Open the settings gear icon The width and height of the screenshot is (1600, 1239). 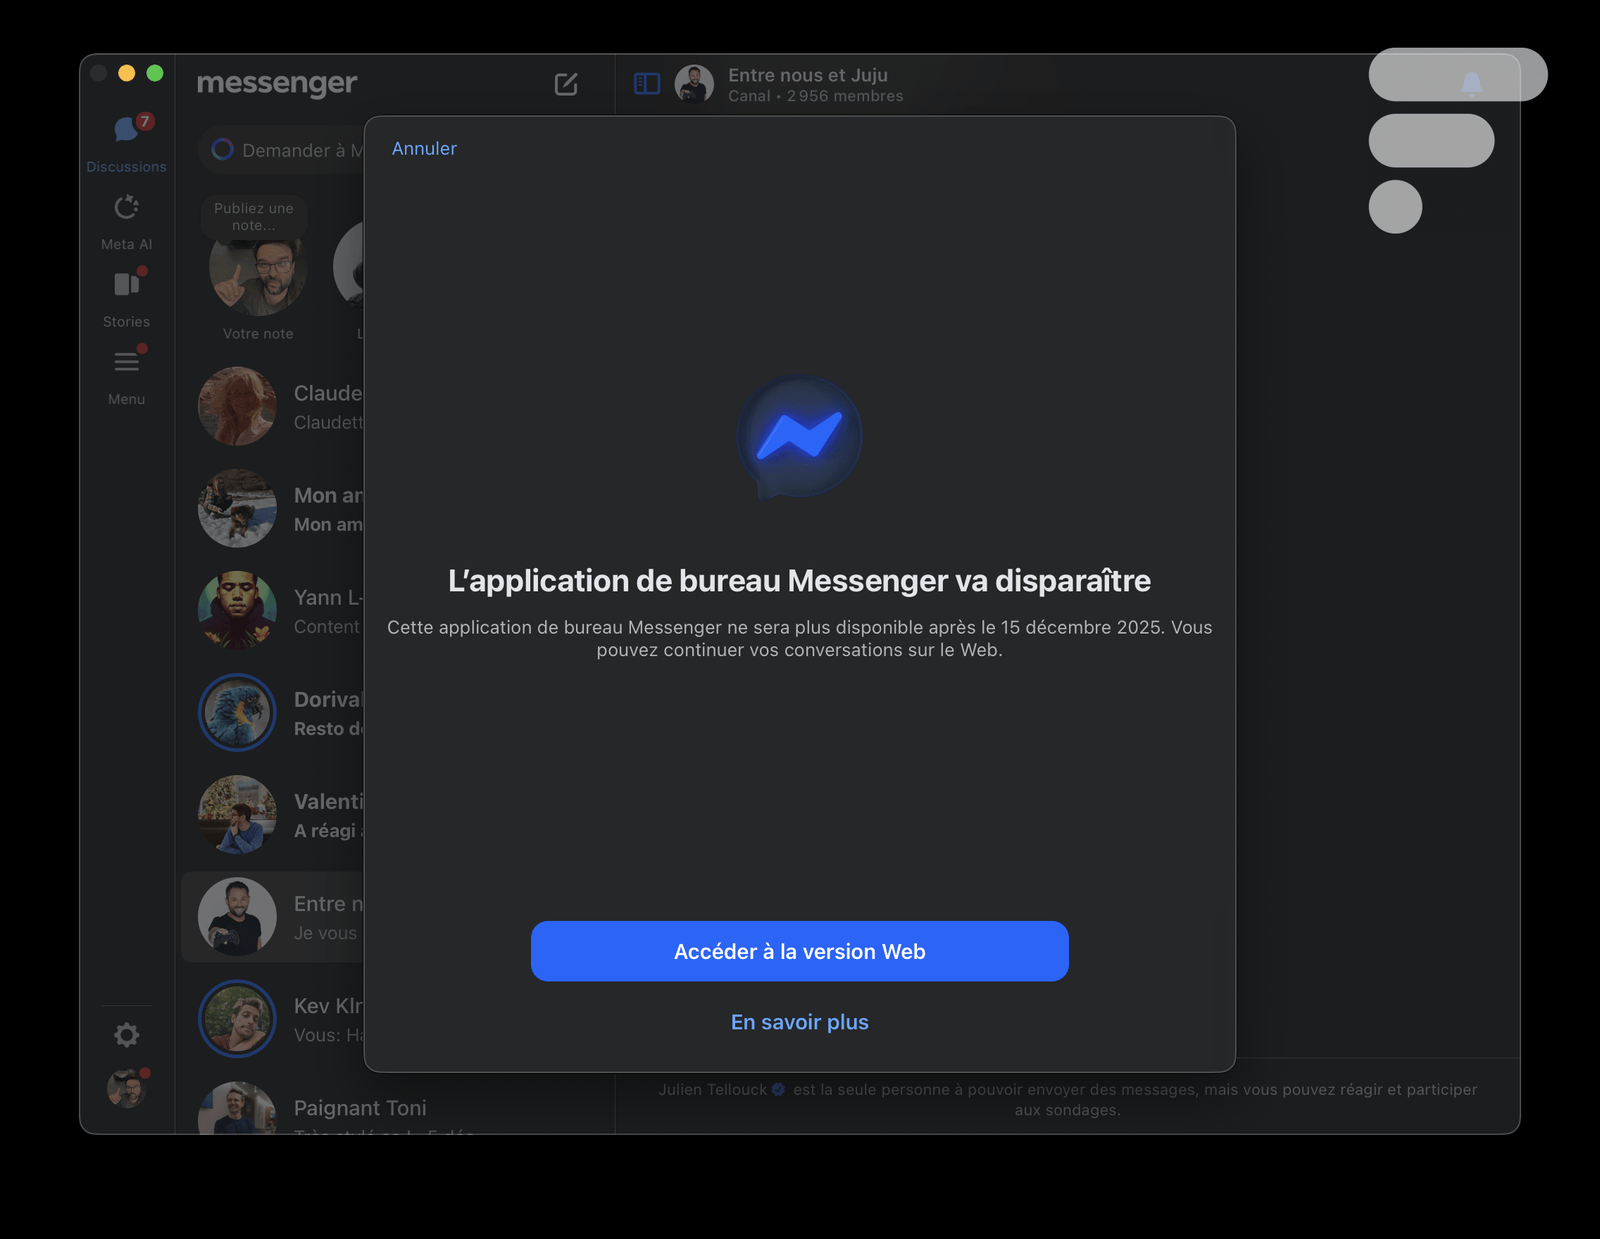point(126,1035)
